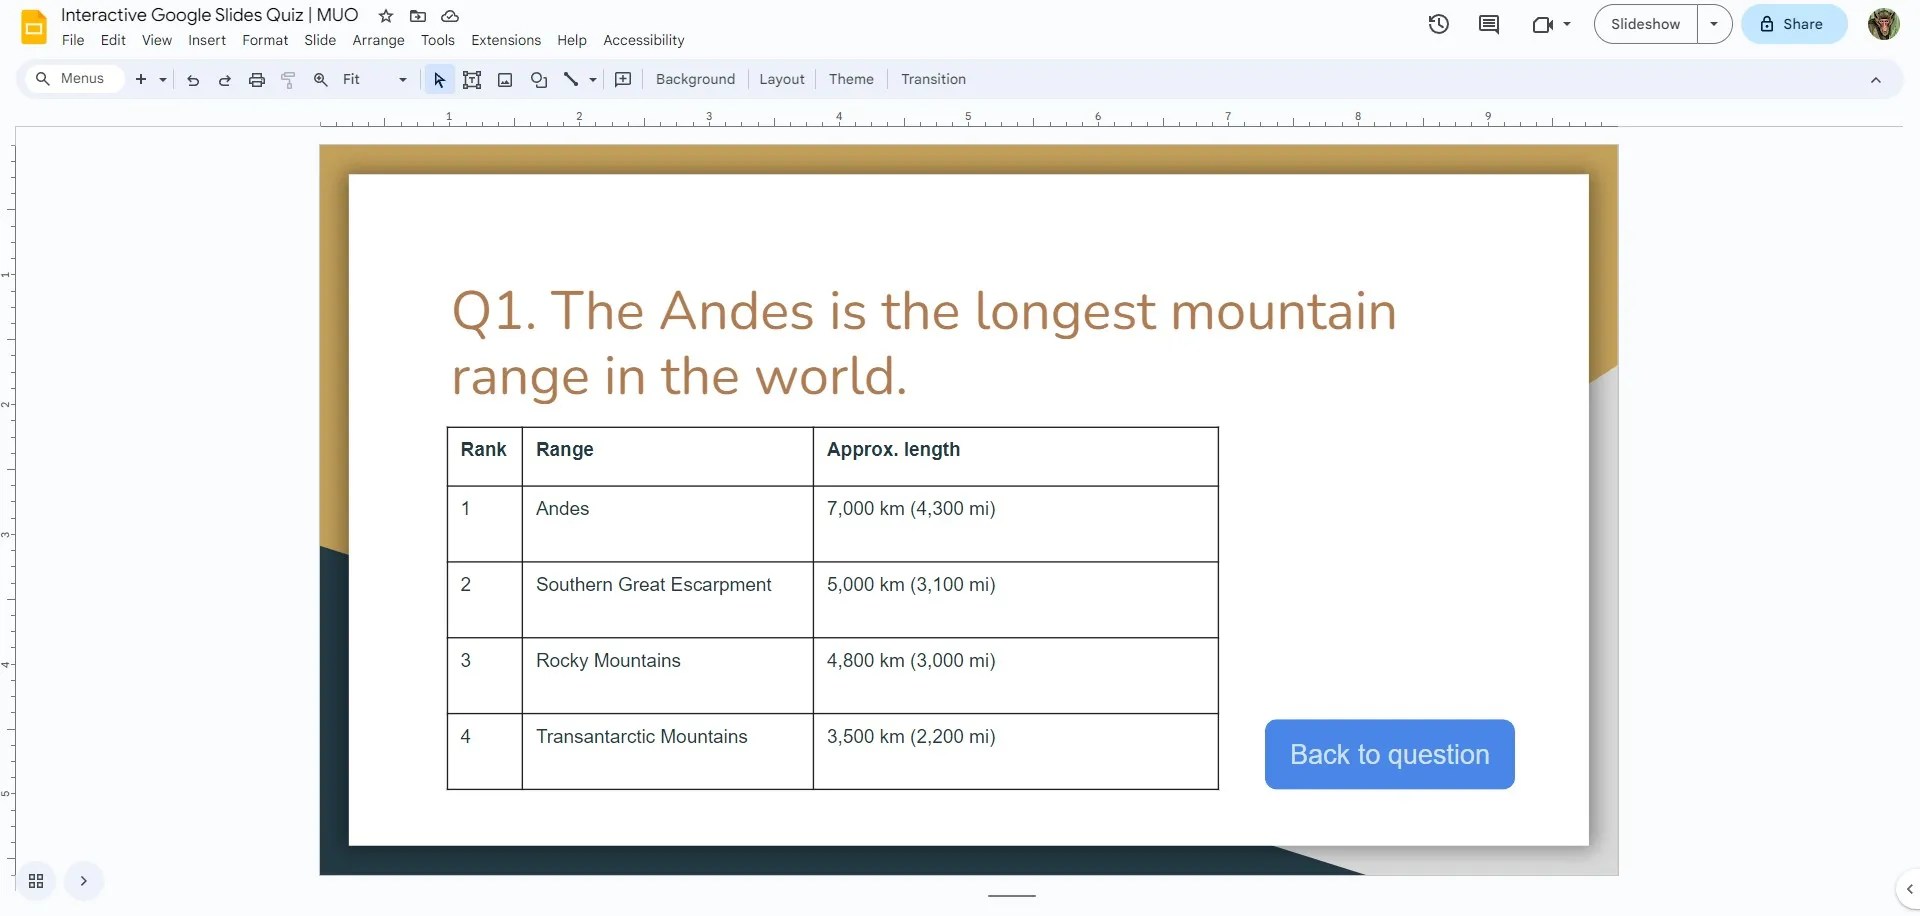Open the Line tool dropdown arrow

[591, 79]
